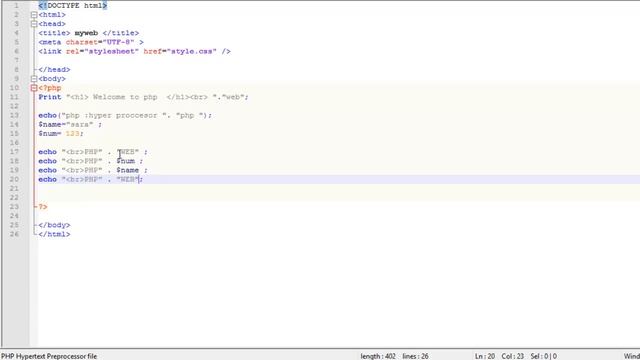This screenshot has height=360, width=640.
Task: Click the php closing tag ?>
Action: click(43, 207)
